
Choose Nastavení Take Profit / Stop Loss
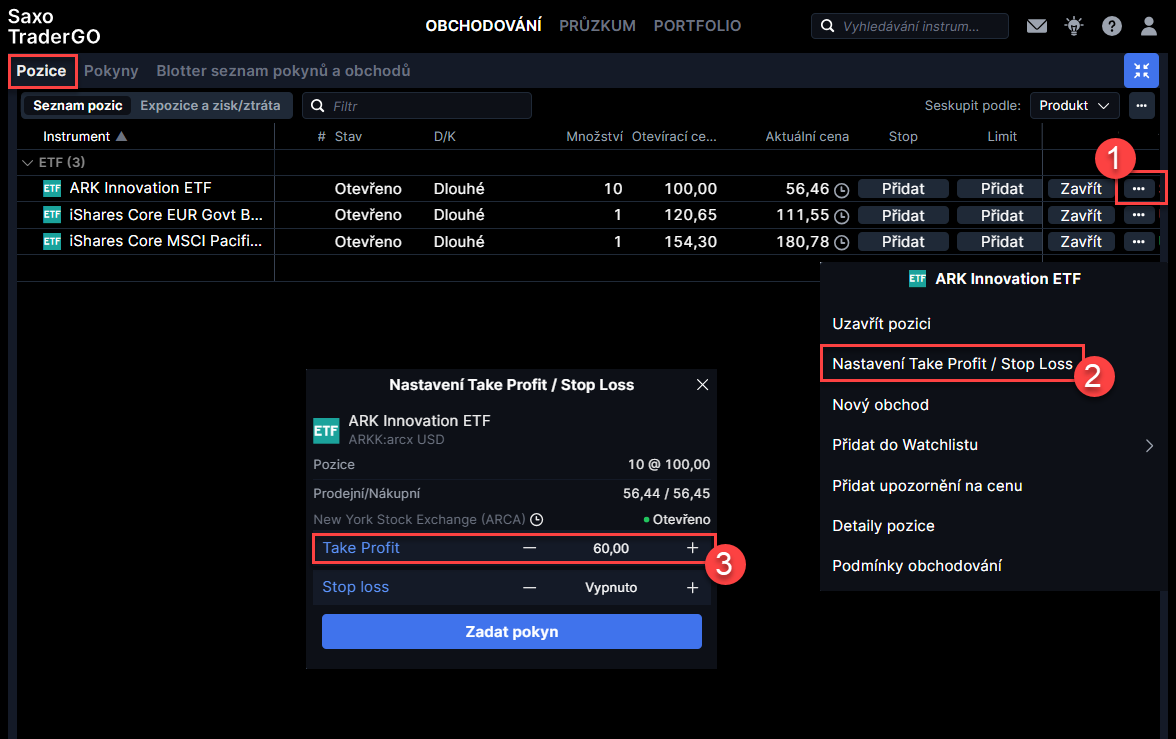click(952, 364)
